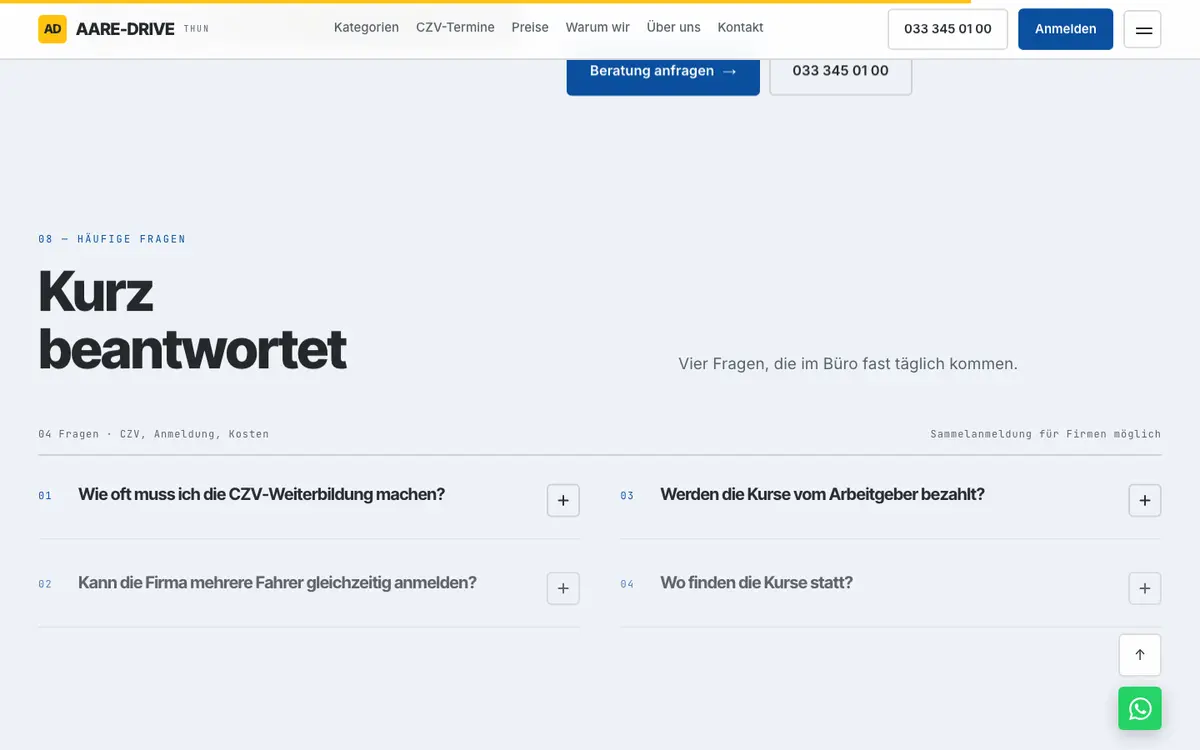1200x750 pixels.
Task: Expand the CZV-Weiterbildung question with plus icon
Action: [563, 500]
